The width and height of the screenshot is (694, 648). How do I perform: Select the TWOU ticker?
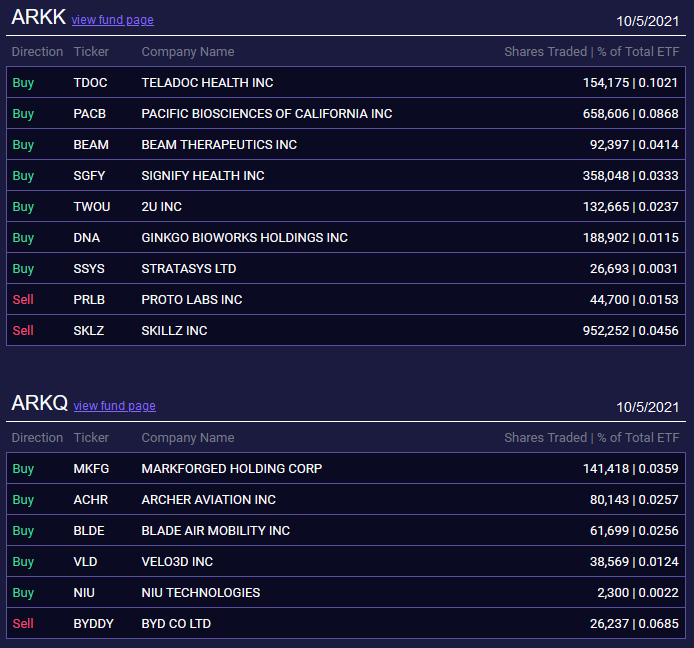[92, 207]
